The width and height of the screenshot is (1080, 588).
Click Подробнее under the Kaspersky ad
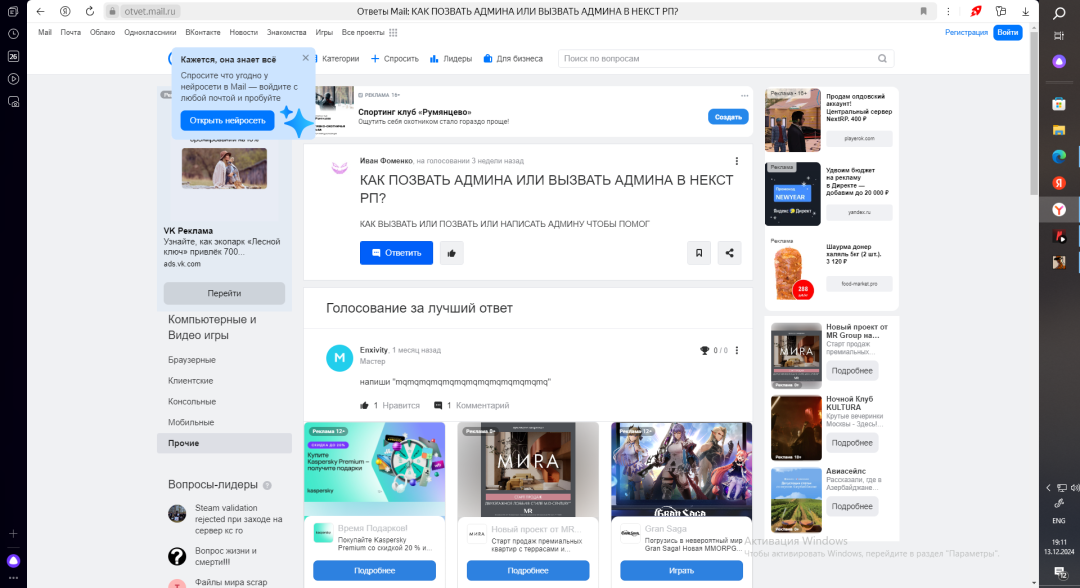click(375, 571)
